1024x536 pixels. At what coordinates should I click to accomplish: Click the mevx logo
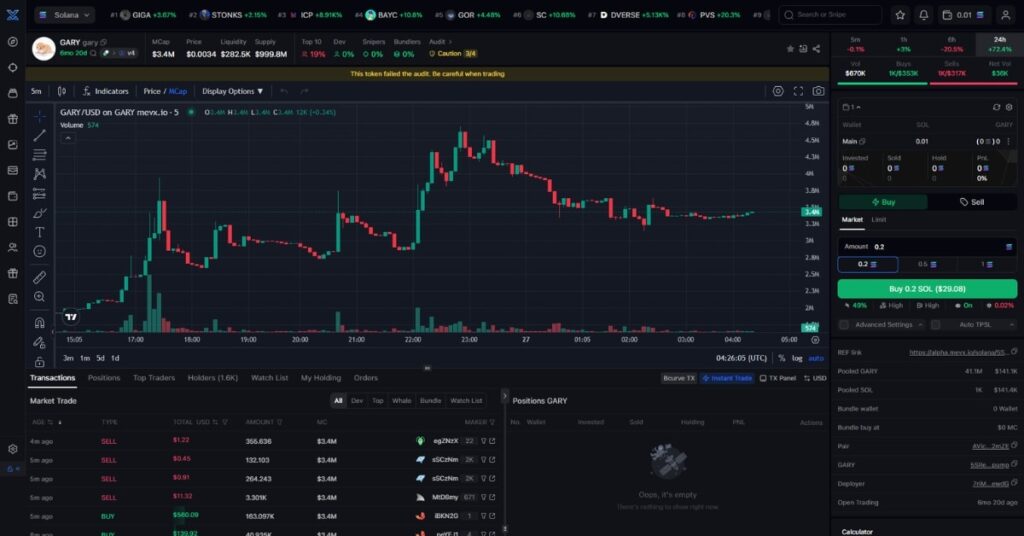coord(12,14)
